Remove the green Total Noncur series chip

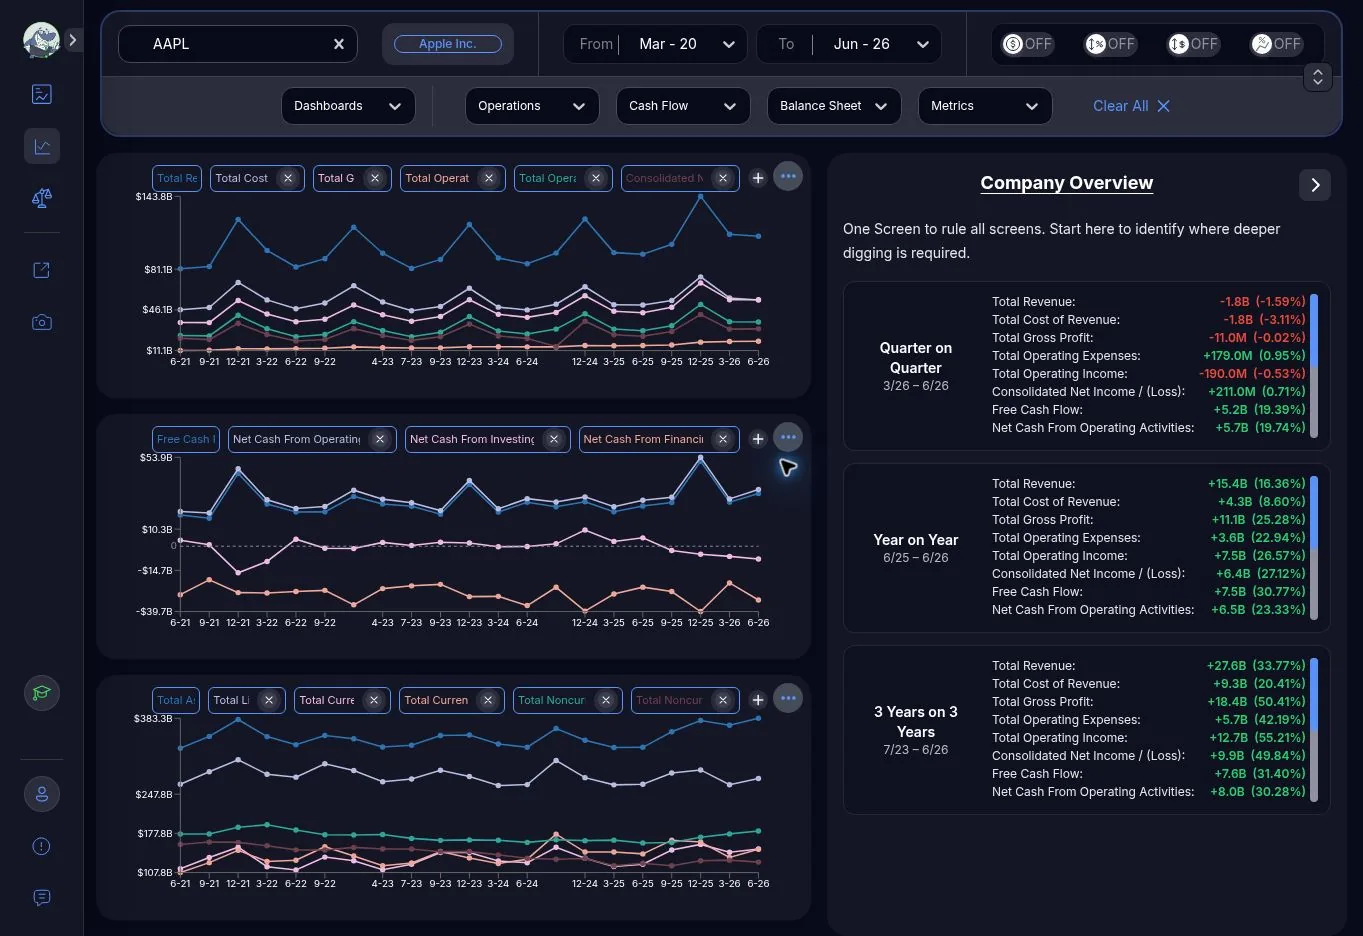[606, 700]
